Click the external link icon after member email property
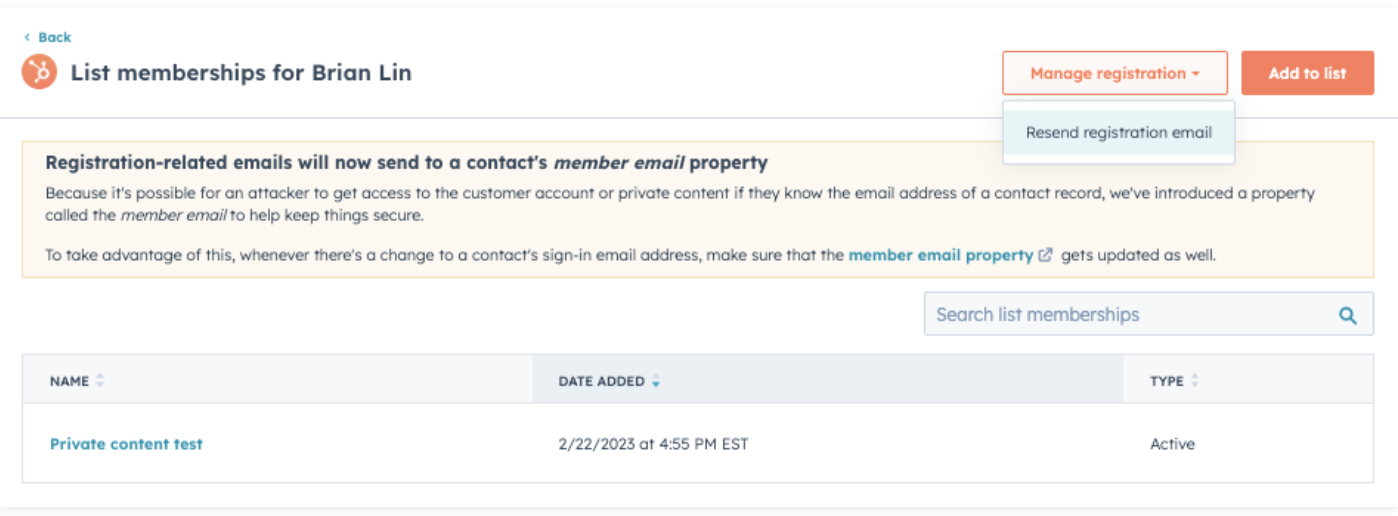The width and height of the screenshot is (1398, 516). 1046,255
